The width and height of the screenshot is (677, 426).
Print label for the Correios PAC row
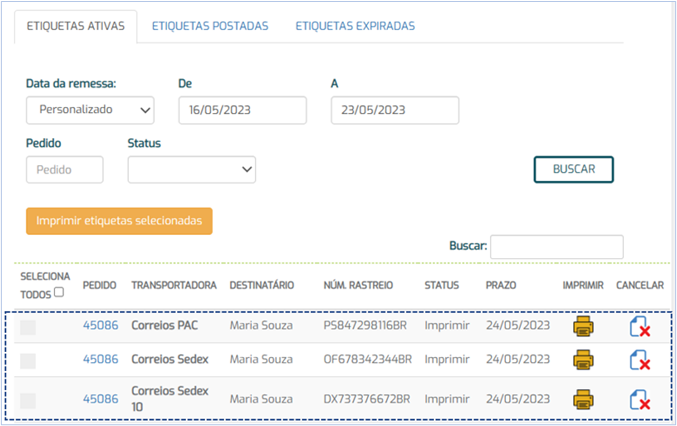[583, 326]
